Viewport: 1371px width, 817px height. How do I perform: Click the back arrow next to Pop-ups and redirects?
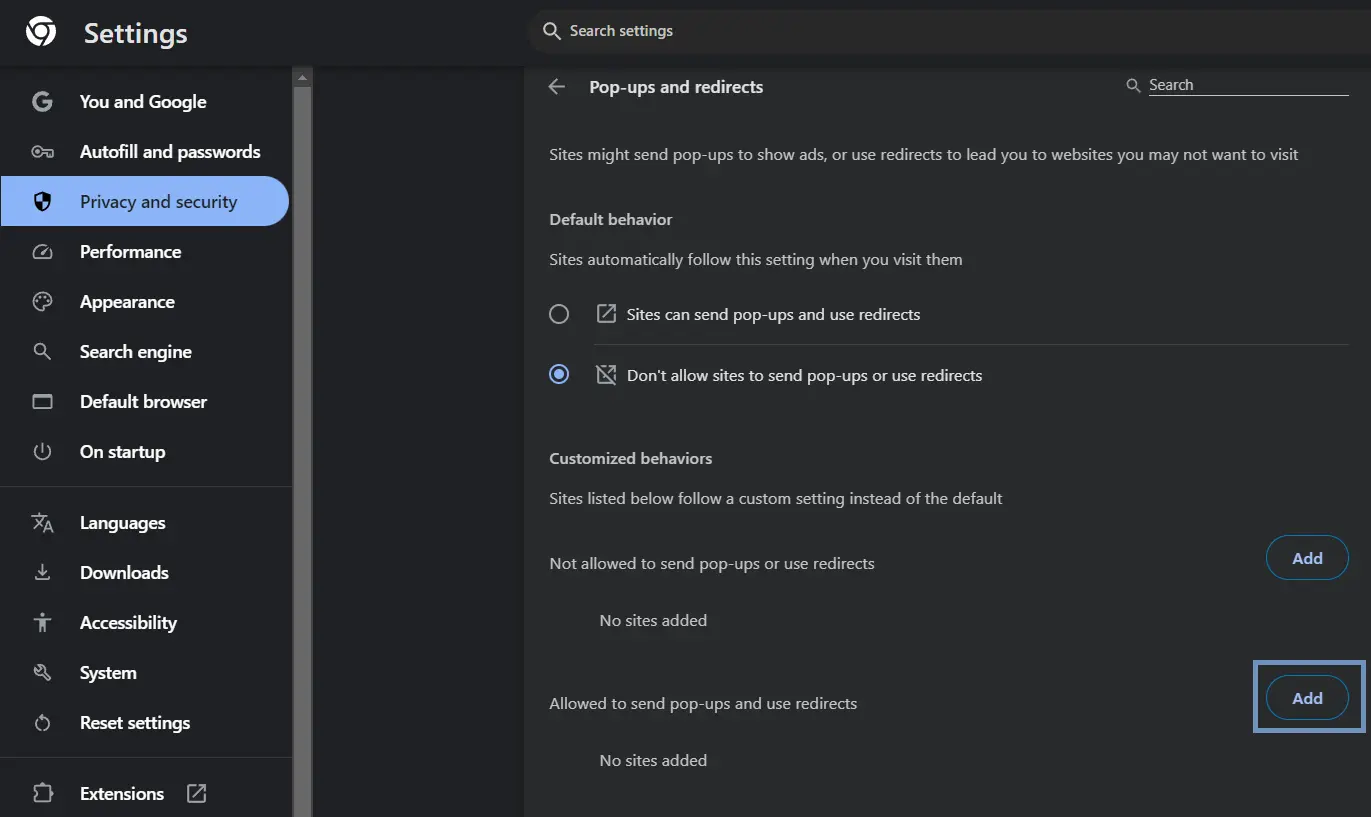(x=557, y=87)
